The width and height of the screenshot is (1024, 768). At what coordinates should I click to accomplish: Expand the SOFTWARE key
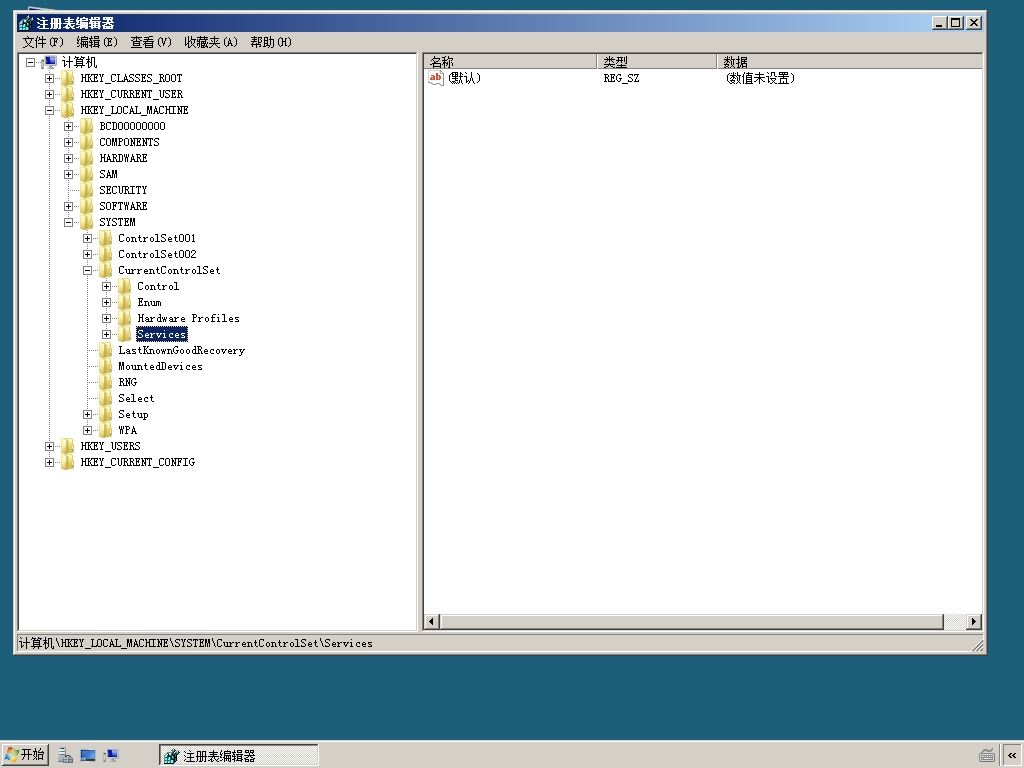click(68, 206)
